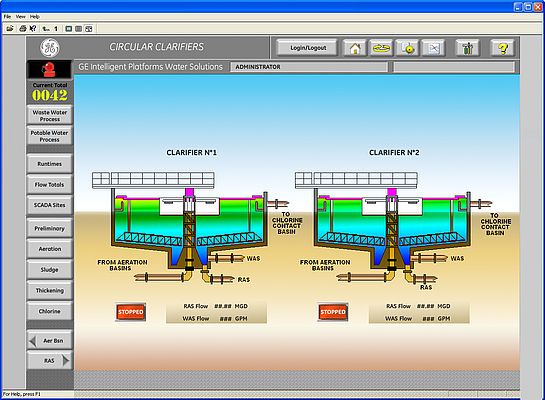Click the WAS Flow value for Clarifier N°1
545x400 pixels.
pyautogui.click(x=226, y=318)
